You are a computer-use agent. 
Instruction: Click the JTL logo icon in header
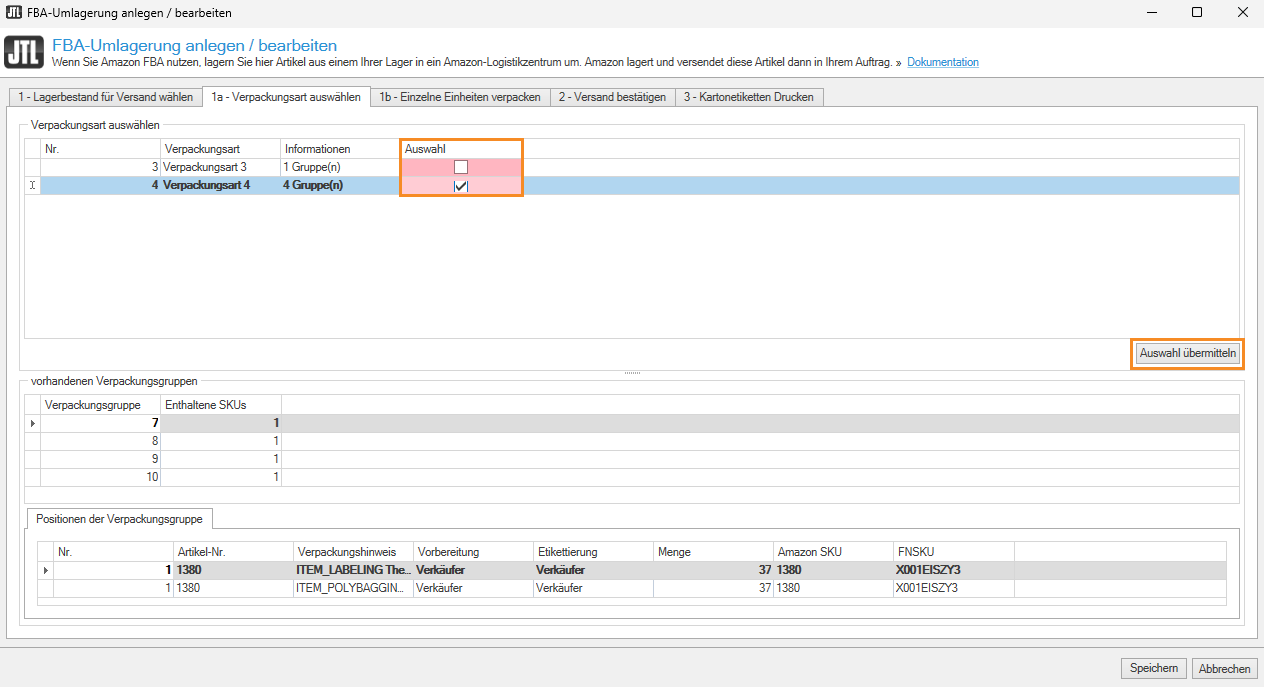[24, 53]
